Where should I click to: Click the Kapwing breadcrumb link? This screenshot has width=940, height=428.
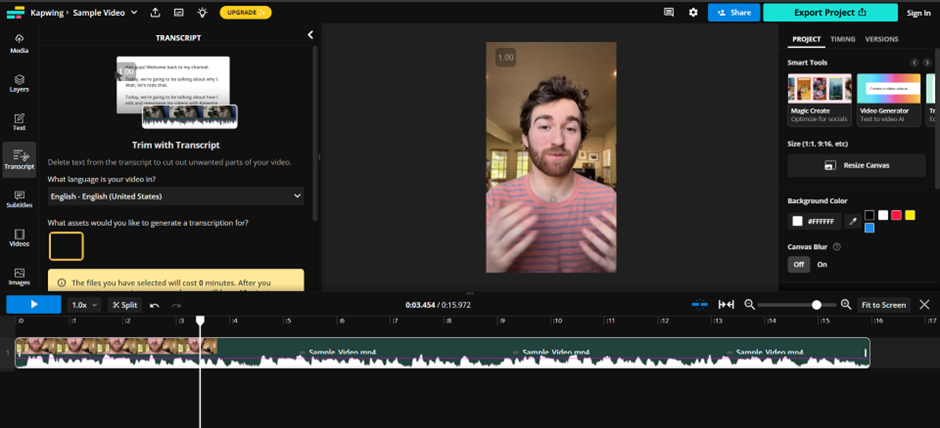pos(47,12)
